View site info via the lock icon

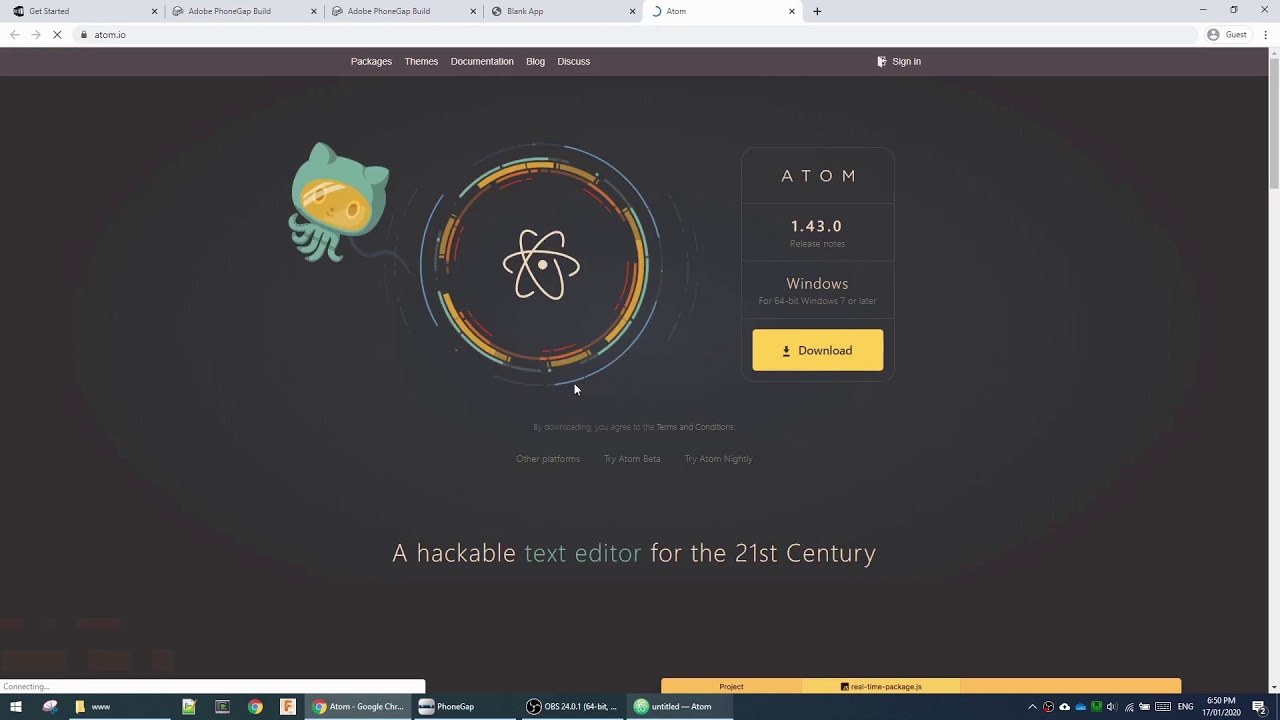click(84, 35)
